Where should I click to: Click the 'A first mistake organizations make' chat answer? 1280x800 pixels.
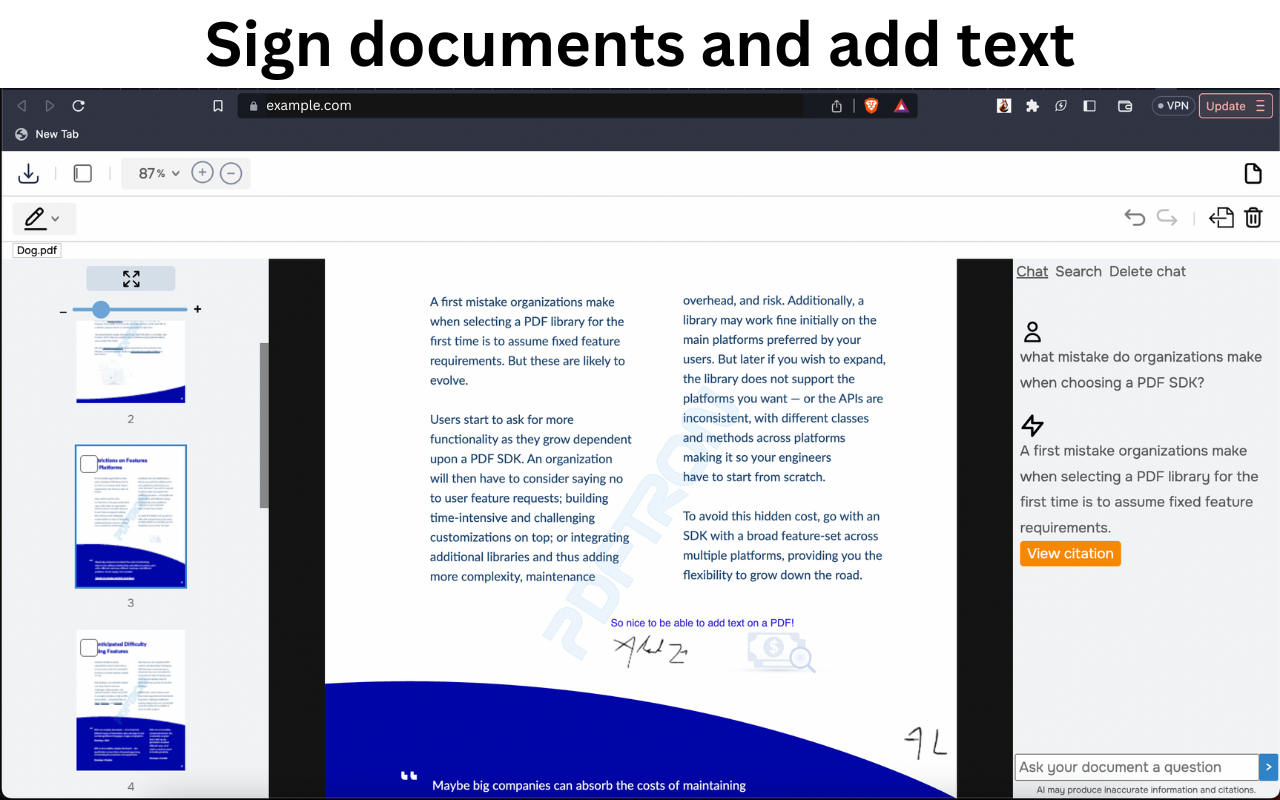click(x=1139, y=489)
